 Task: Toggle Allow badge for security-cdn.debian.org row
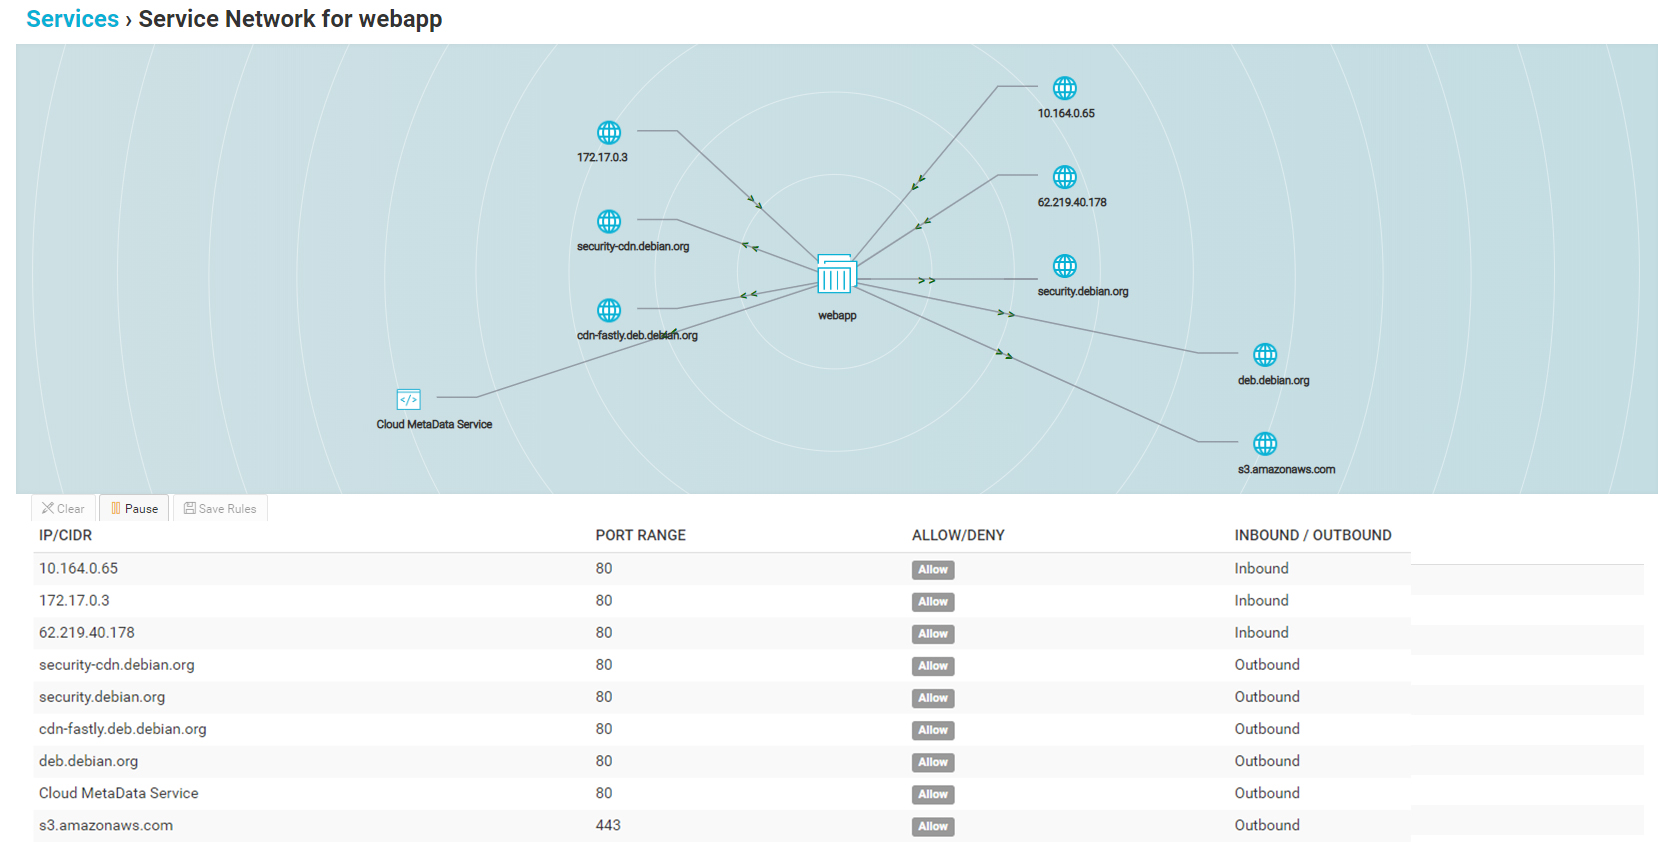click(x=933, y=666)
